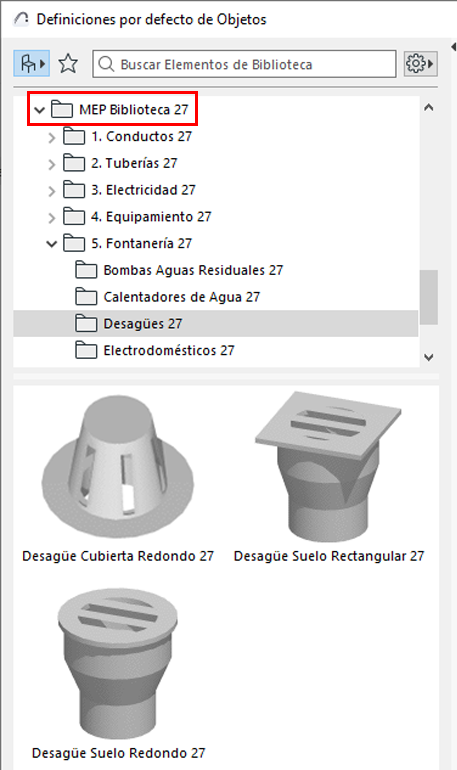Click the folder tree scrollbar thumb
The image size is (457, 770).
point(429,297)
